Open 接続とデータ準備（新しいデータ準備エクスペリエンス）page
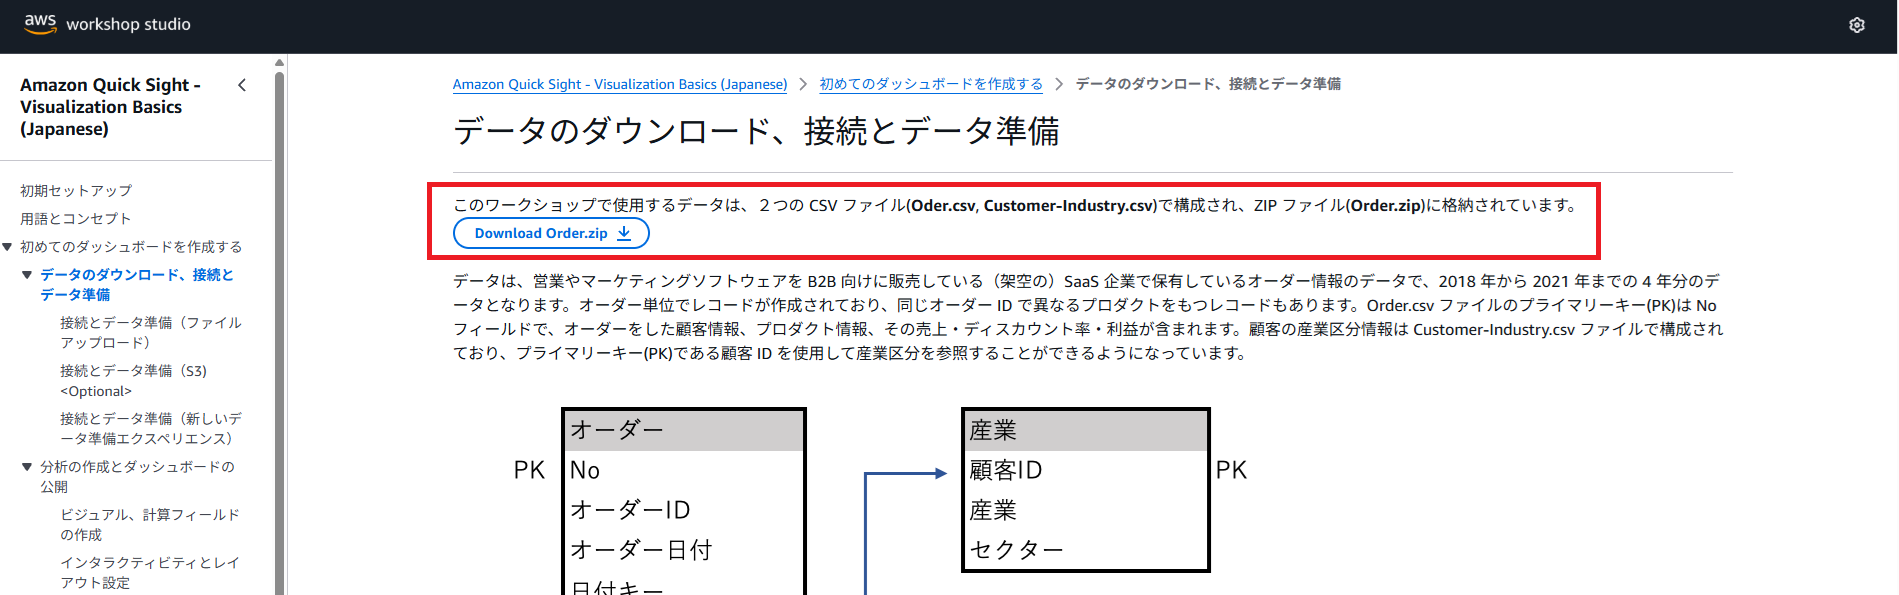This screenshot has height=595, width=1899. click(151, 429)
